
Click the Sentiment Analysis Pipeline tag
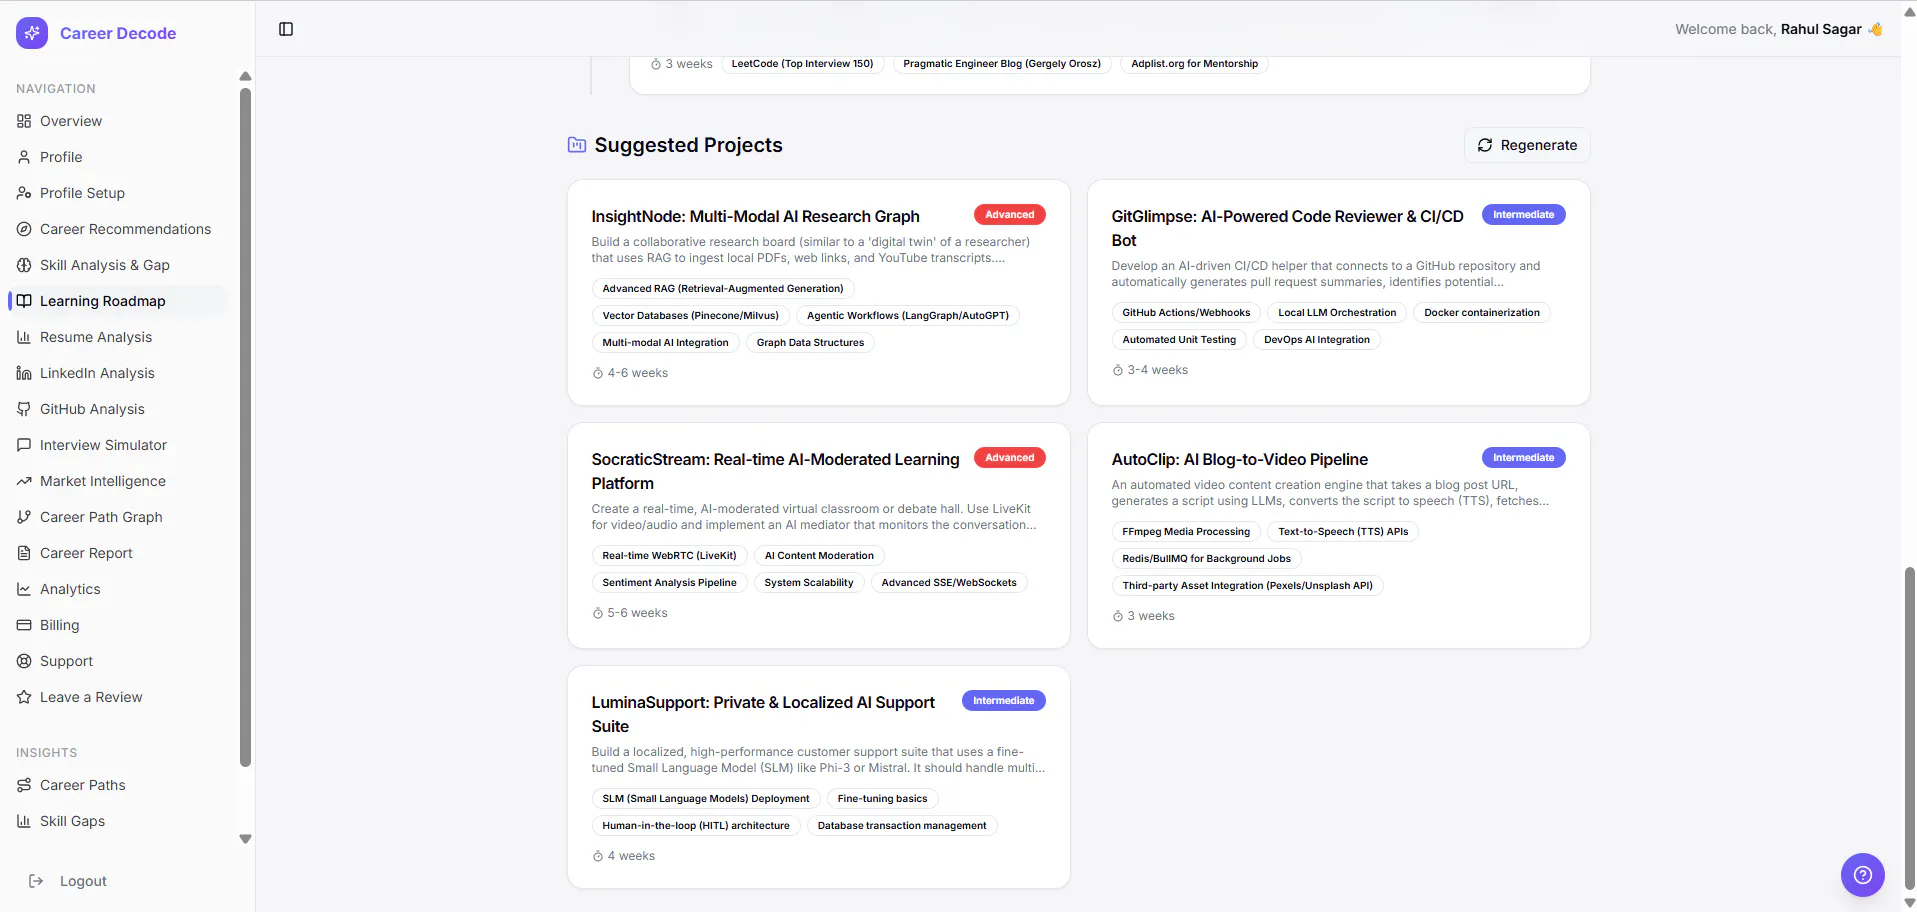tap(669, 582)
